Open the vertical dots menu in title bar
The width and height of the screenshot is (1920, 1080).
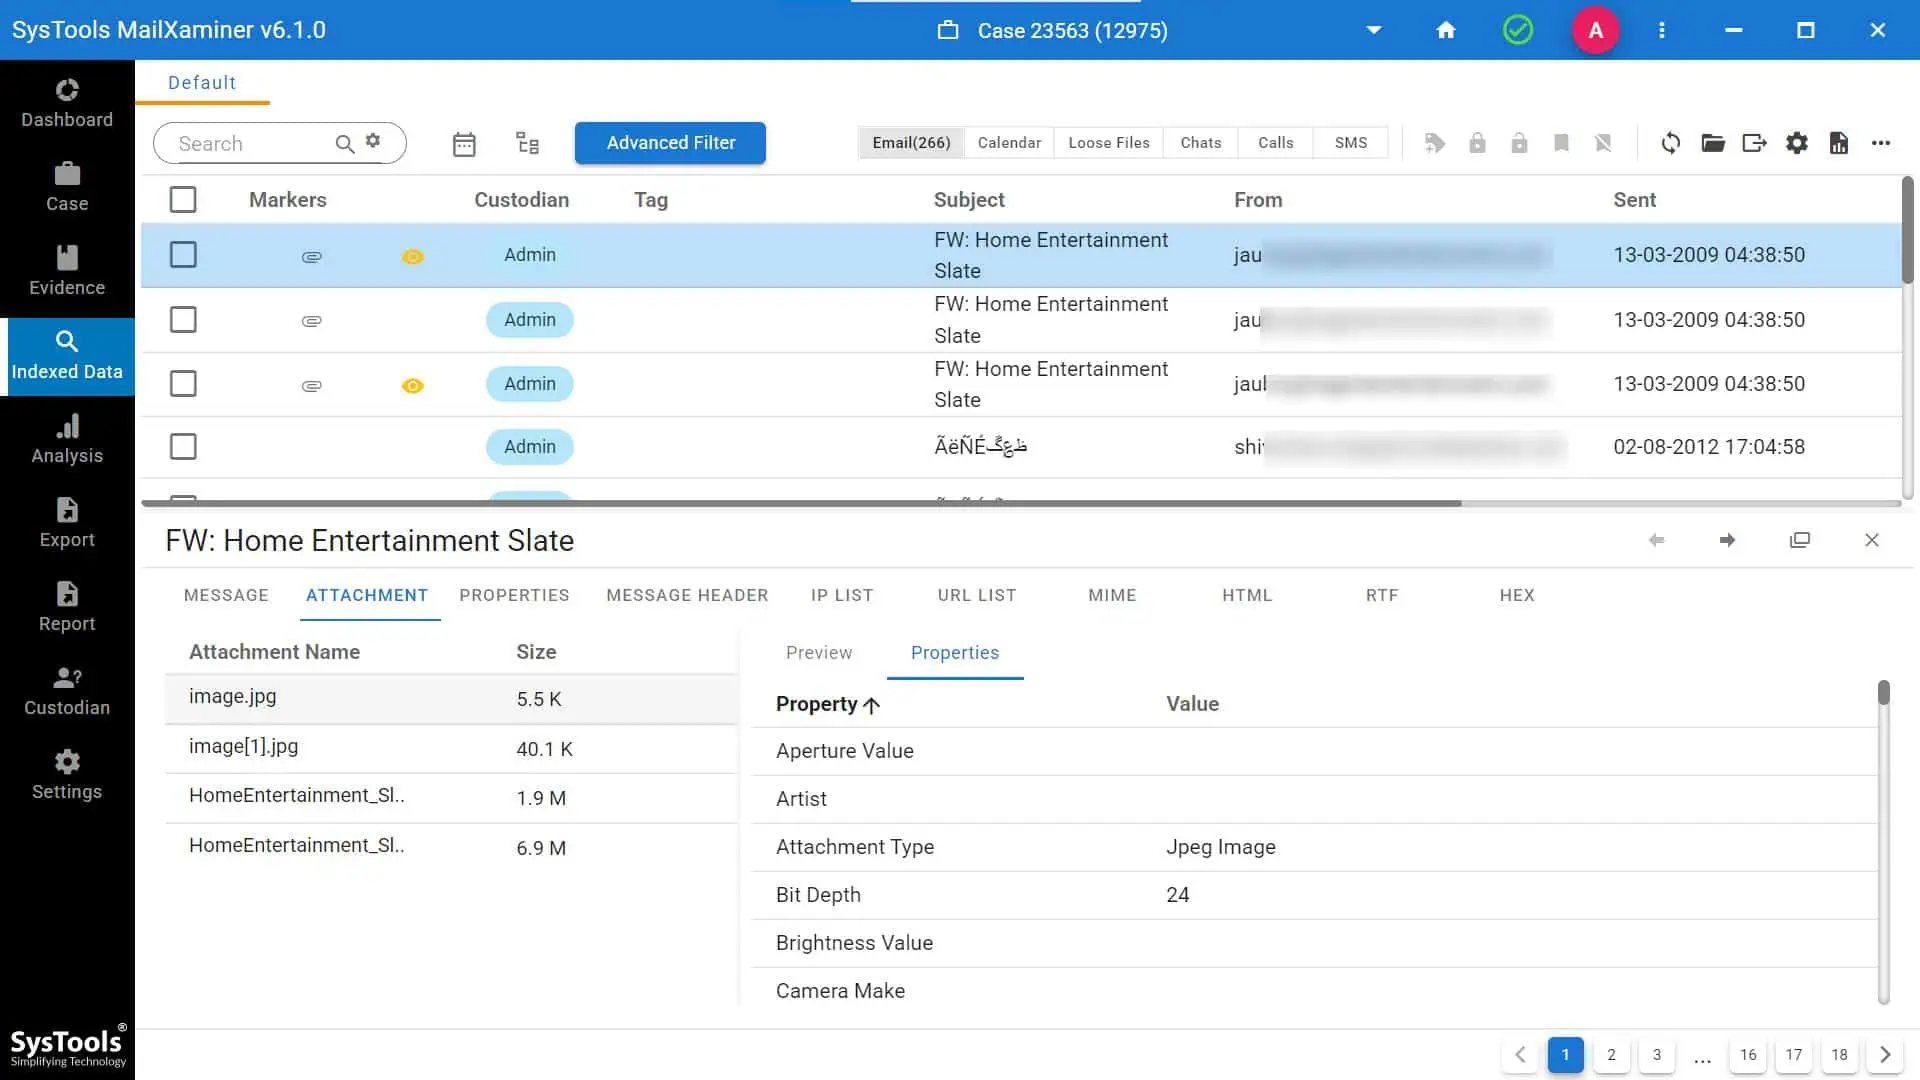(x=1662, y=30)
